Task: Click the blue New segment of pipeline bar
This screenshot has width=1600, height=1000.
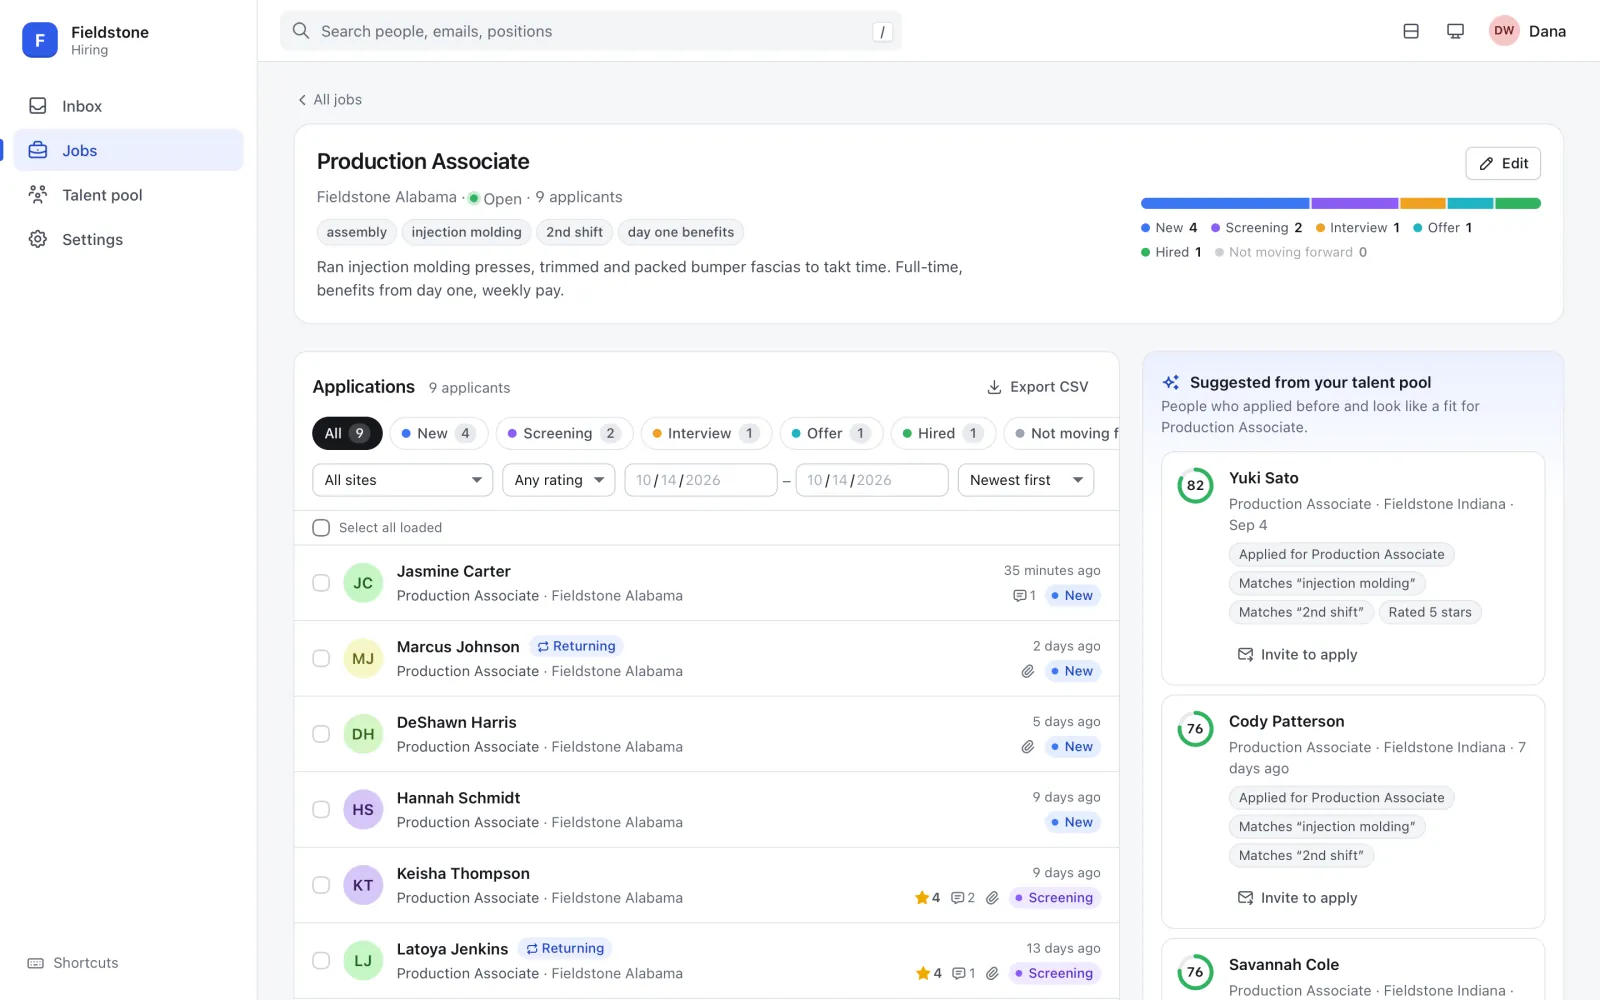Action: click(x=1225, y=204)
